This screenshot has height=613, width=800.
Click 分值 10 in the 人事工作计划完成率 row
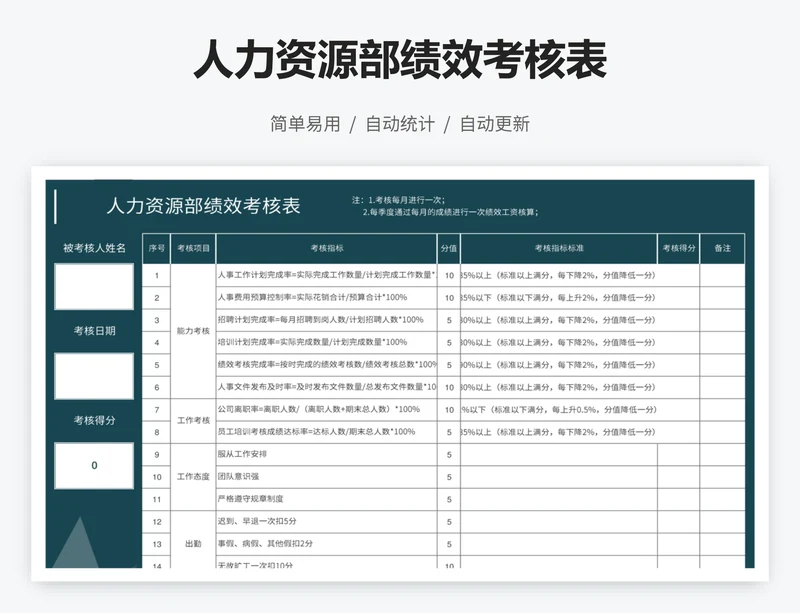coord(449,276)
